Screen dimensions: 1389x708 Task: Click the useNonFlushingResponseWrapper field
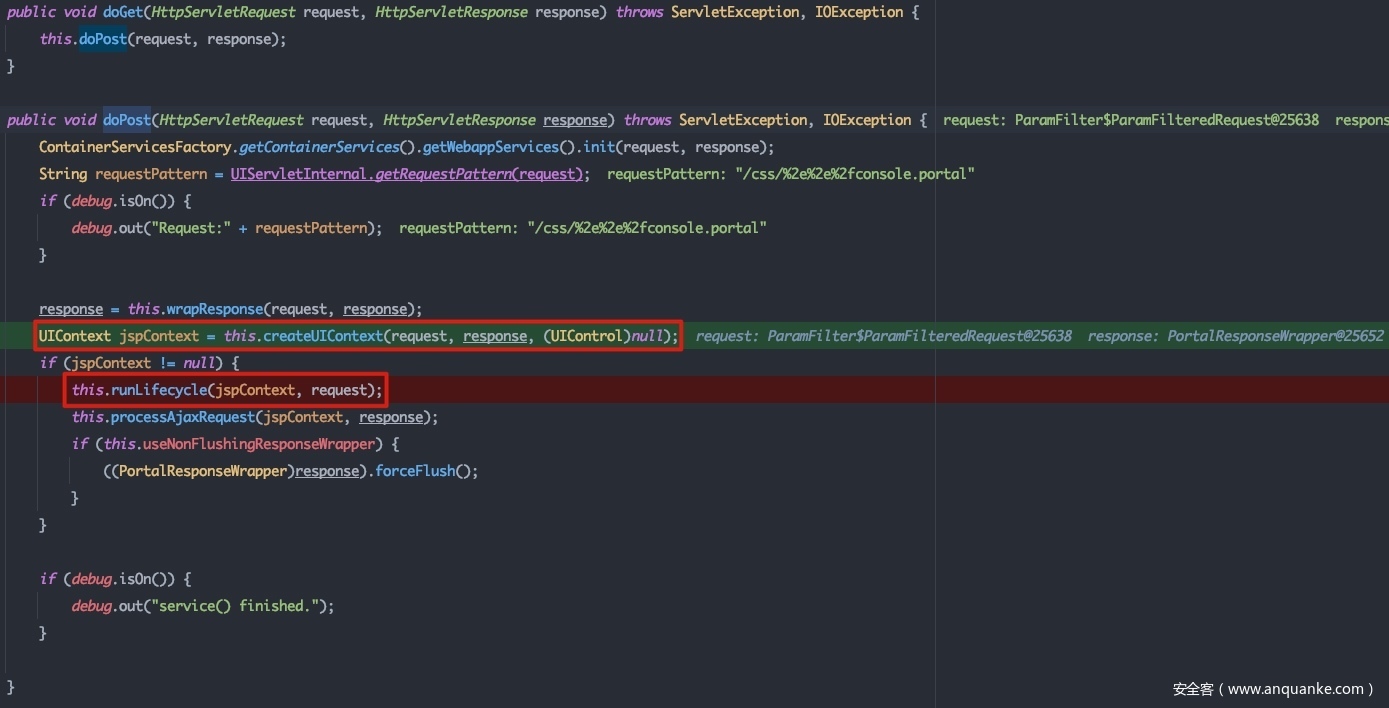tap(261, 444)
